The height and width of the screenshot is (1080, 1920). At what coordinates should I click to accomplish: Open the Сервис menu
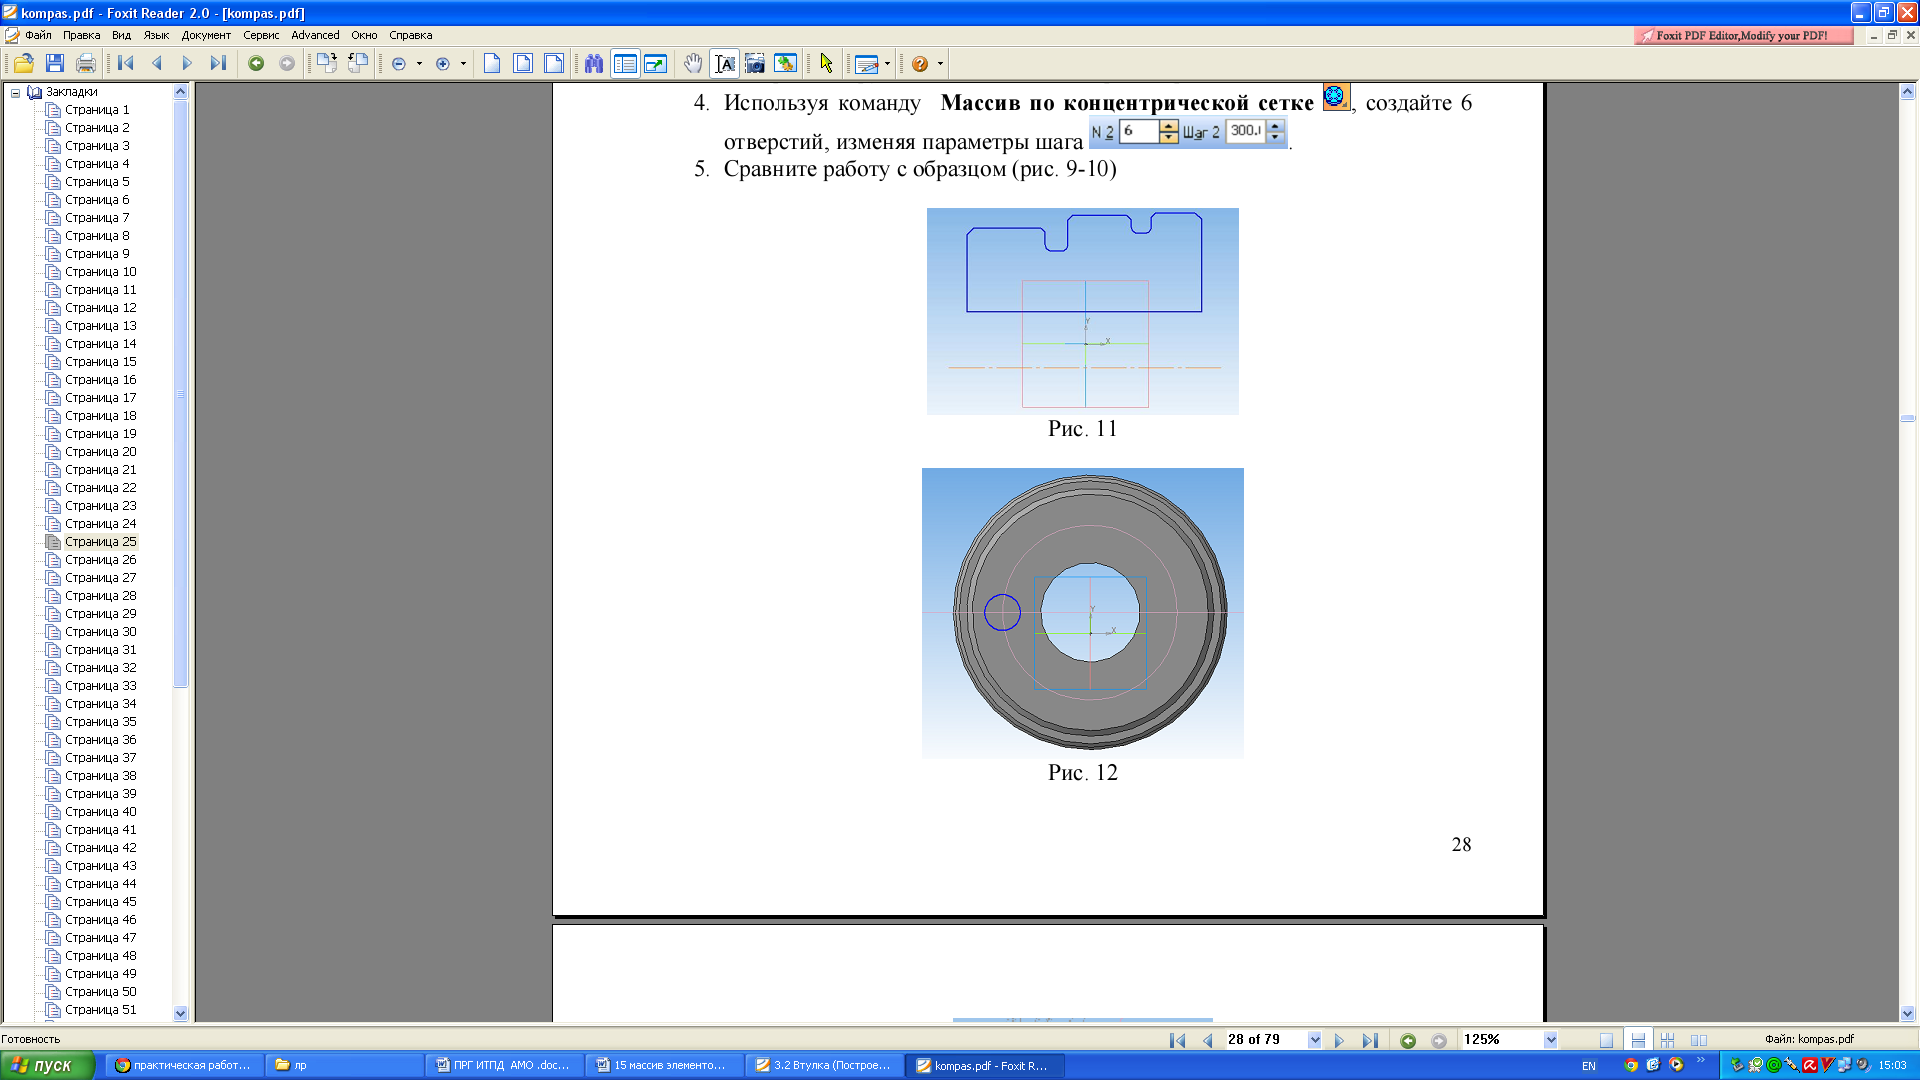click(x=261, y=35)
